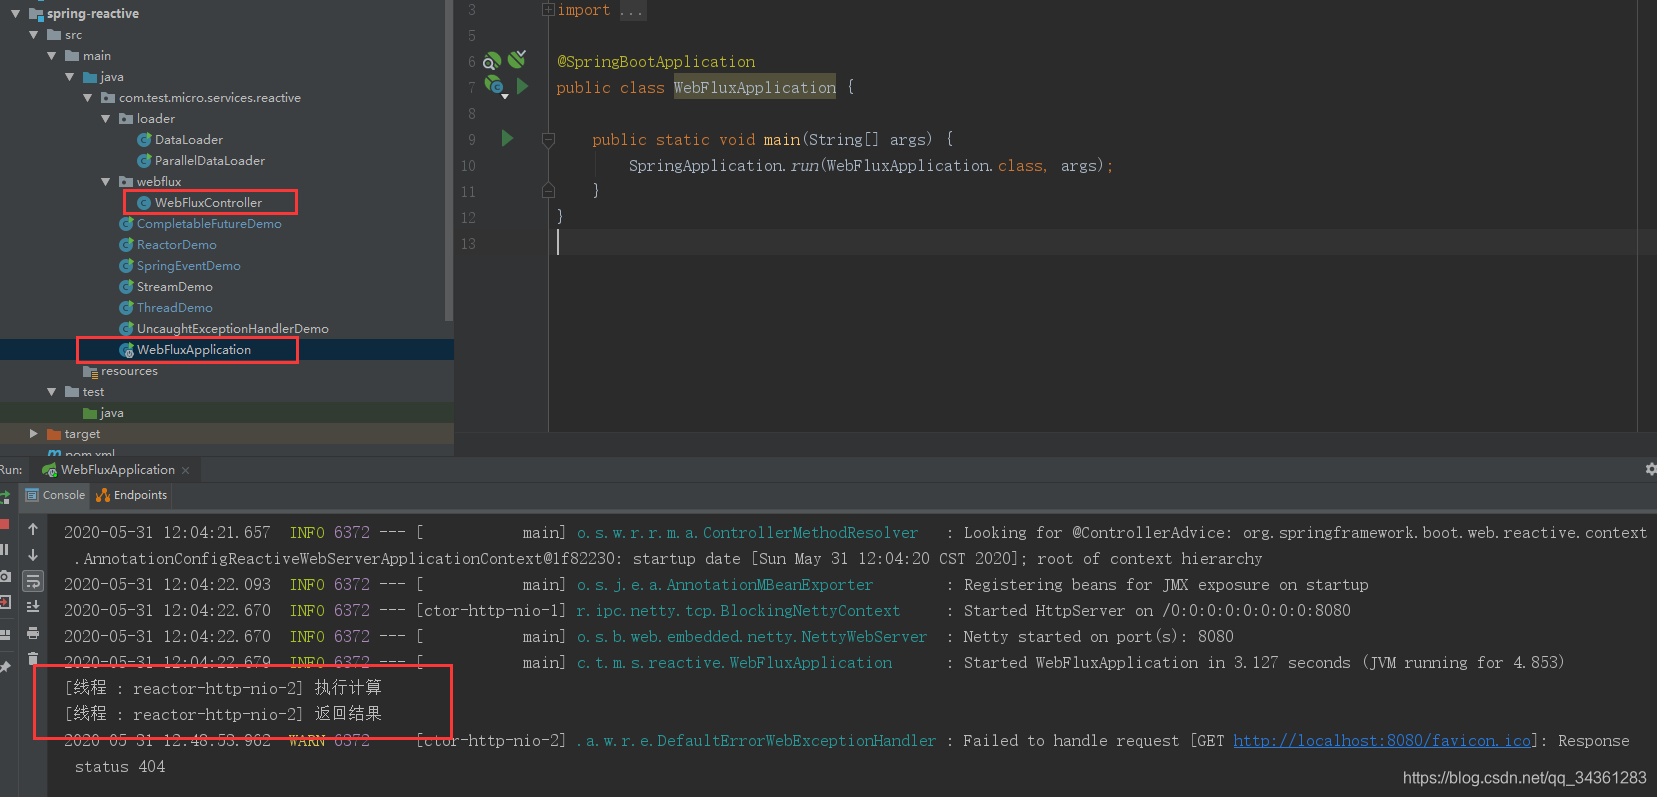Viewport: 1657px width, 797px height.
Task: Click the Spring bean search gutter icon on line 6
Action: click(492, 62)
